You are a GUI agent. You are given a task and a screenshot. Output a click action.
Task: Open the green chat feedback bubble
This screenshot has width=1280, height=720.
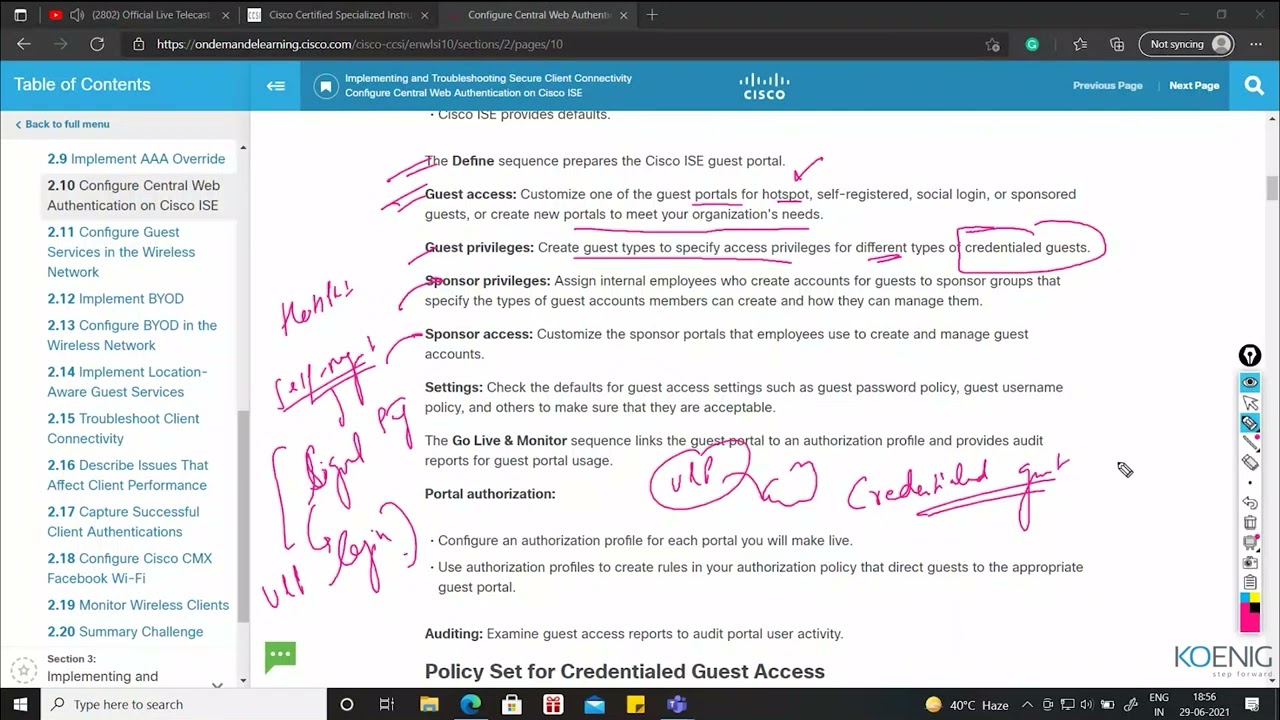pos(280,656)
